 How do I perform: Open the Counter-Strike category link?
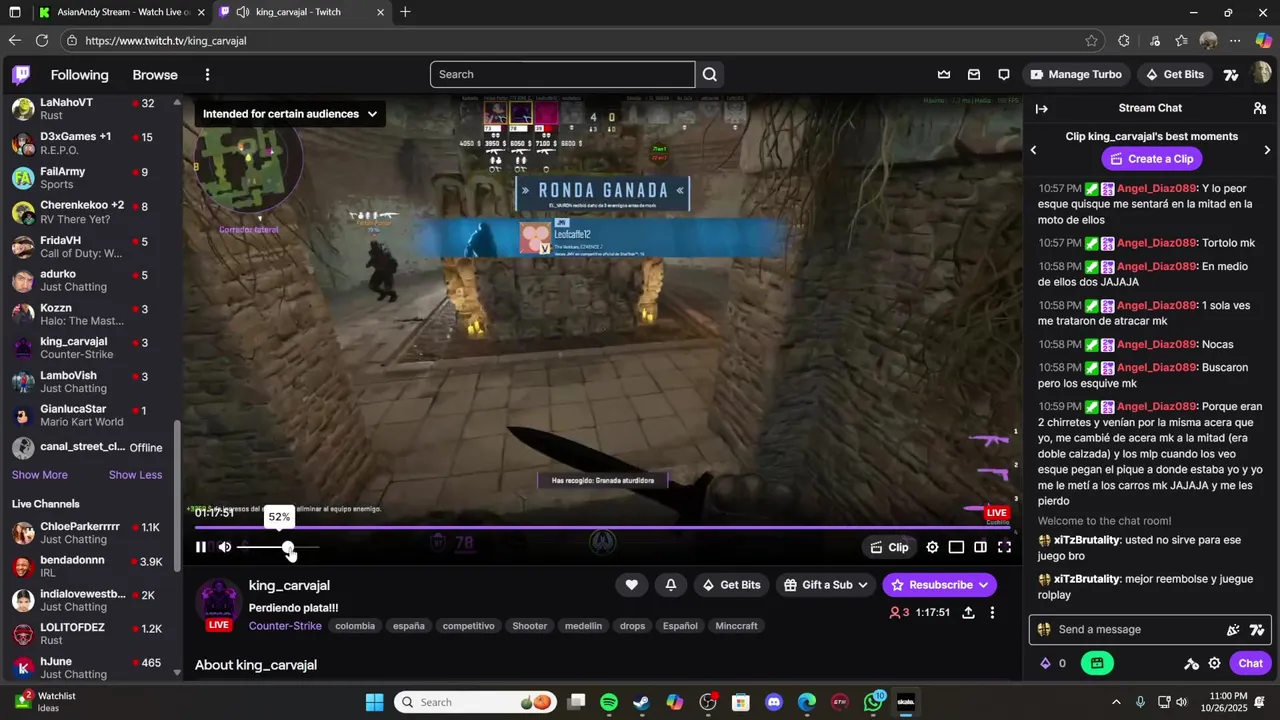(285, 626)
